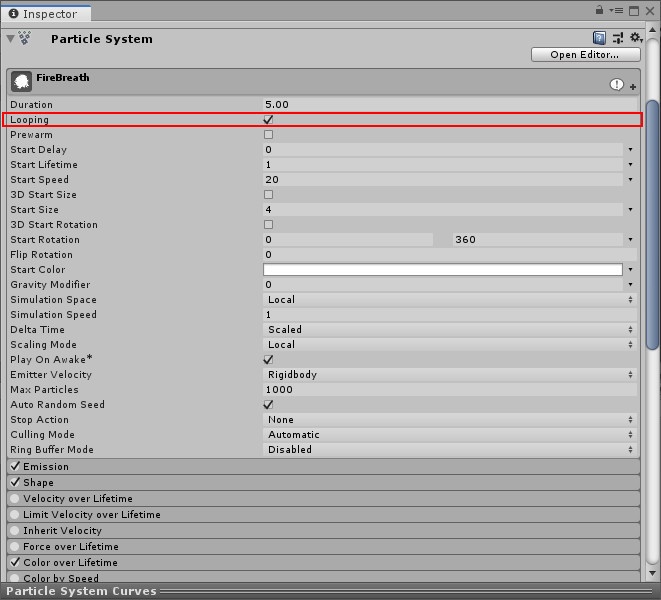Enable the 3D Start Rotation checkbox

(268, 224)
